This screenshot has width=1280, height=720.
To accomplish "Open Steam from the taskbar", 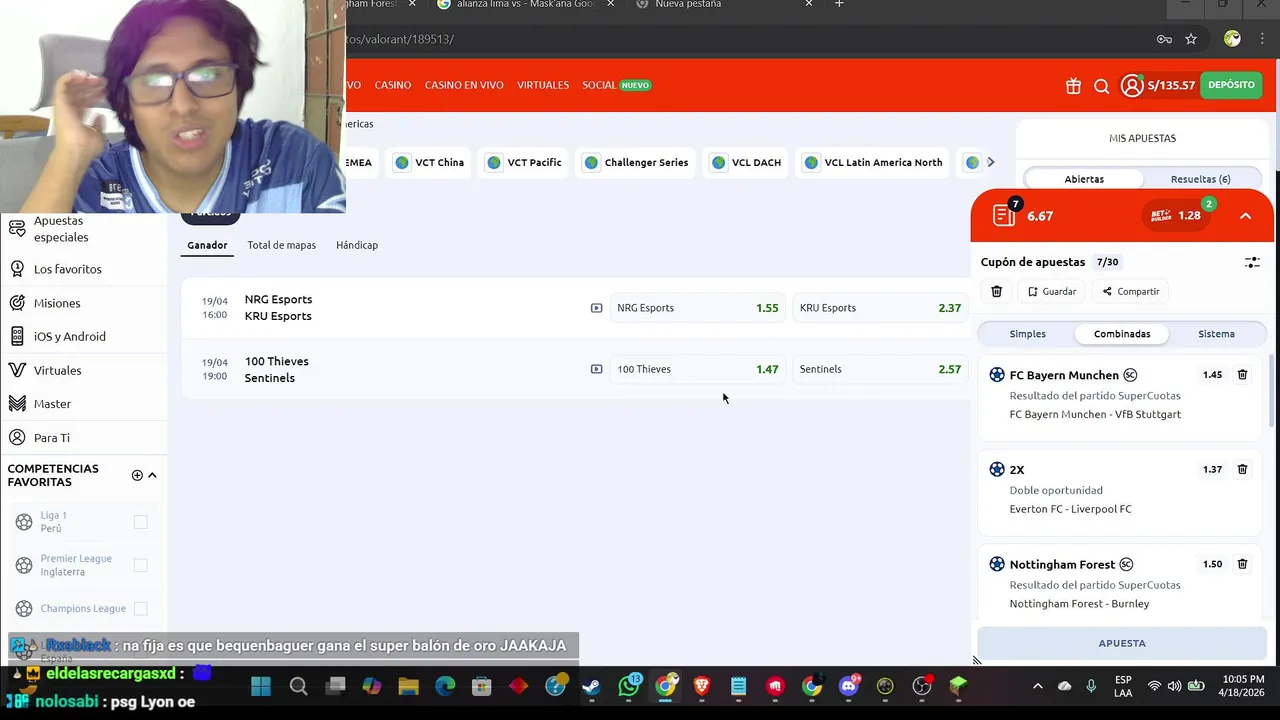I will point(591,686).
